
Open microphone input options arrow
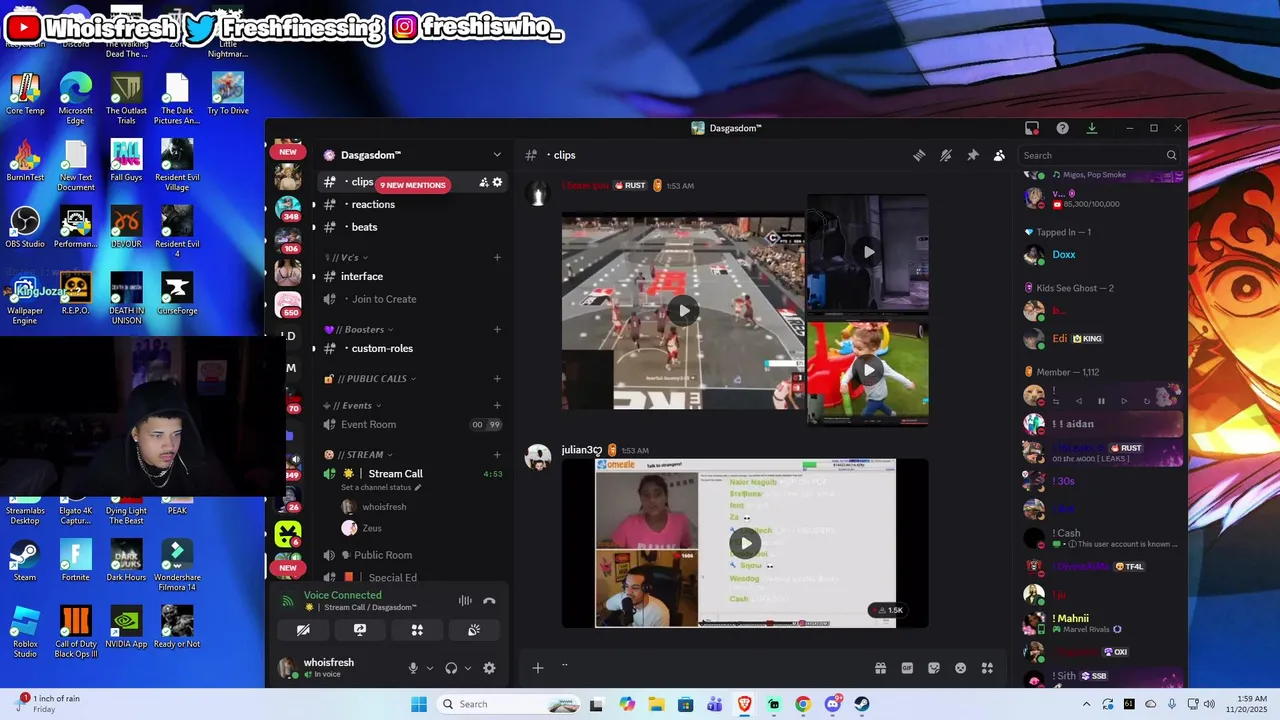point(430,668)
